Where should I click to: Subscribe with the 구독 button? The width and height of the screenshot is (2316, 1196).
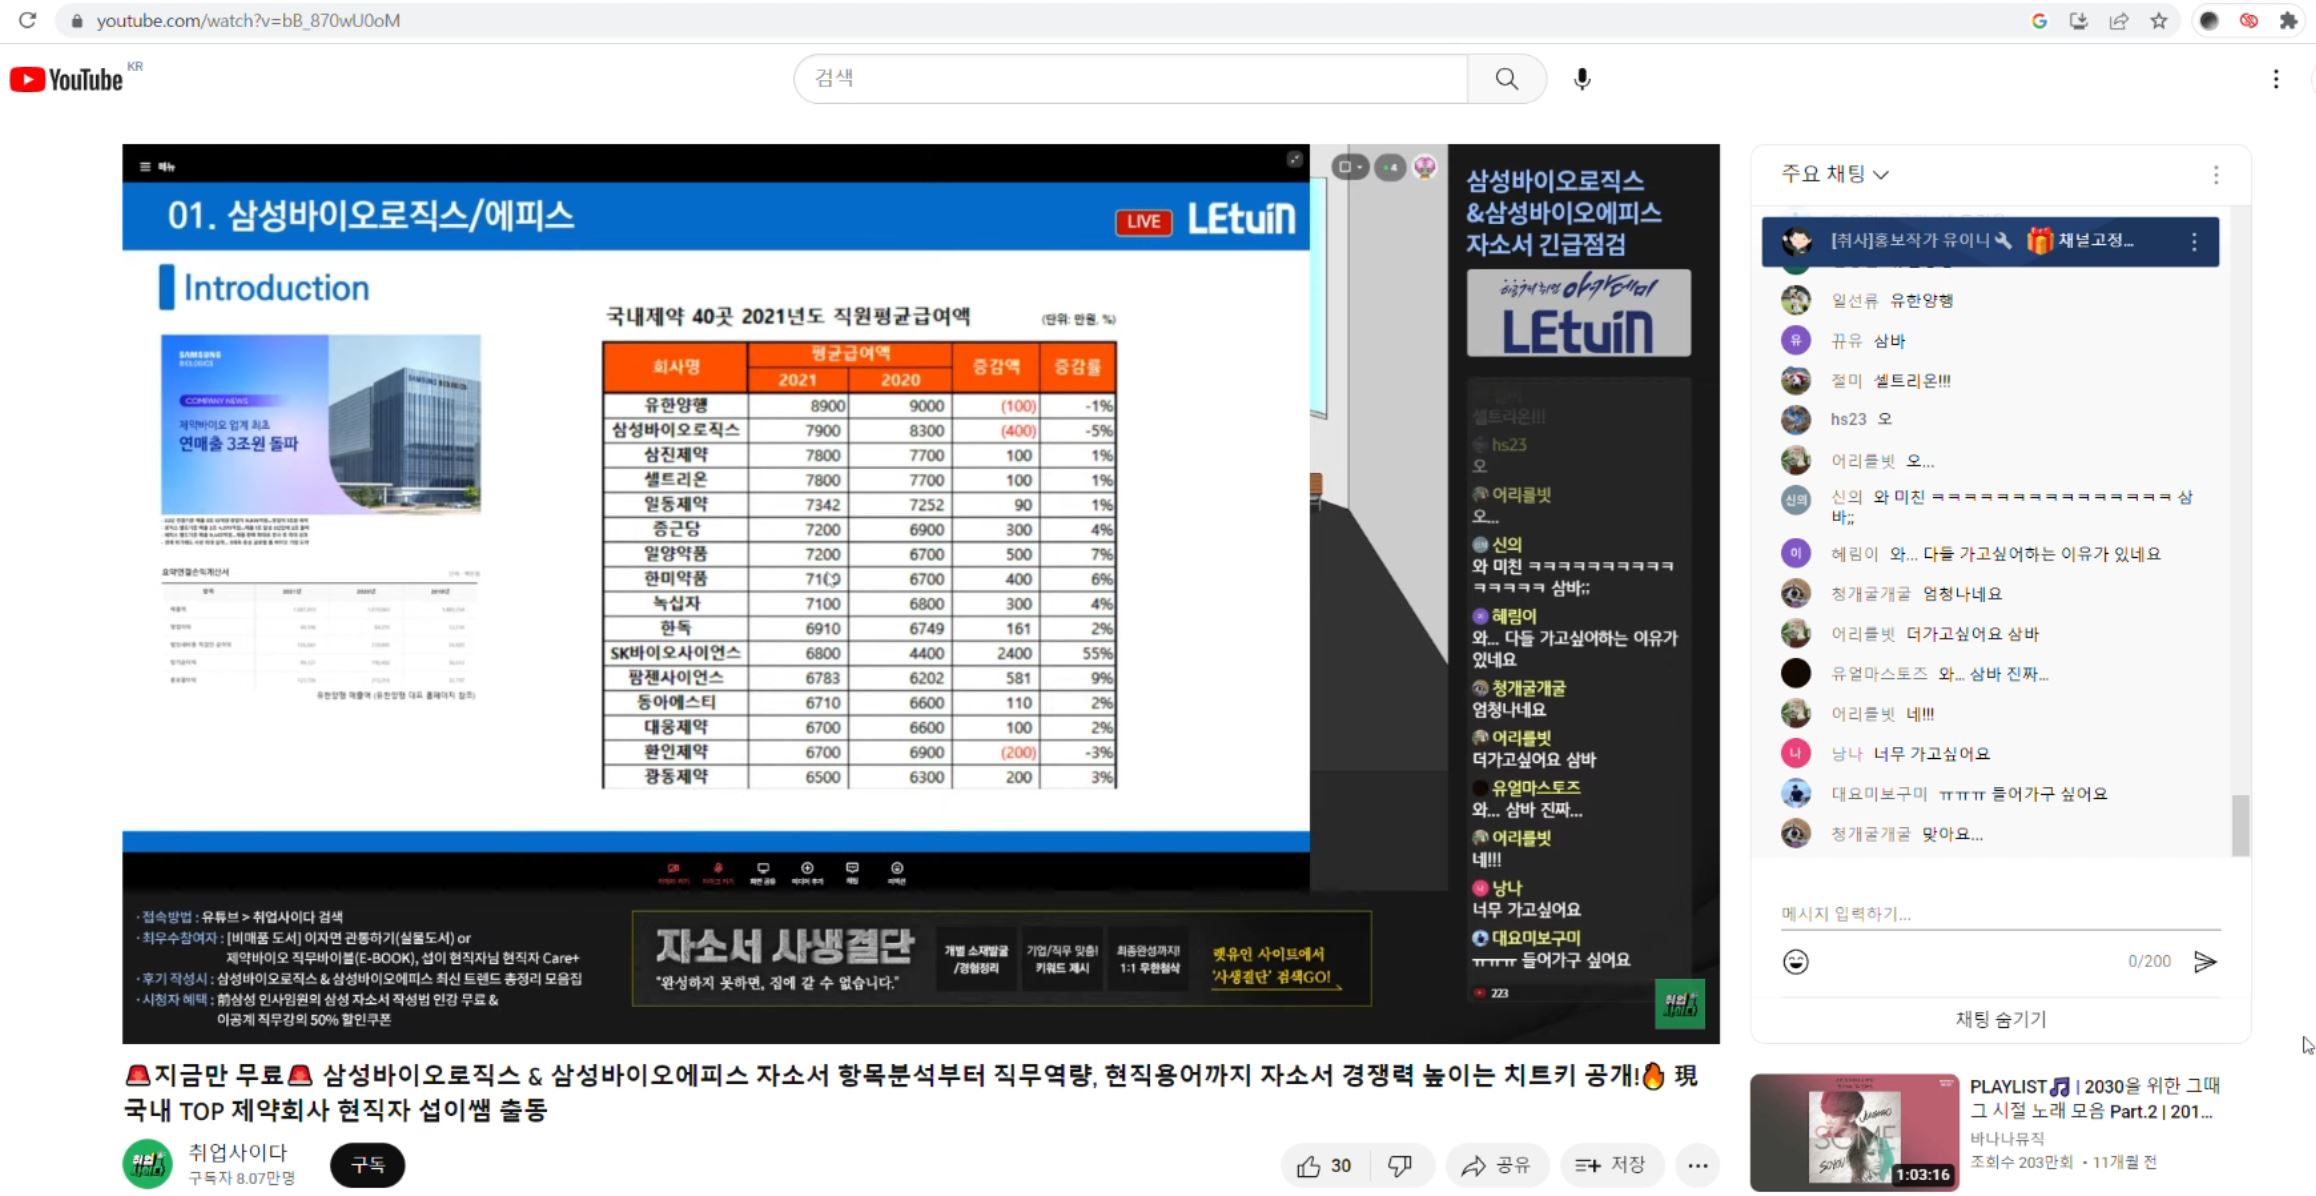click(368, 1165)
